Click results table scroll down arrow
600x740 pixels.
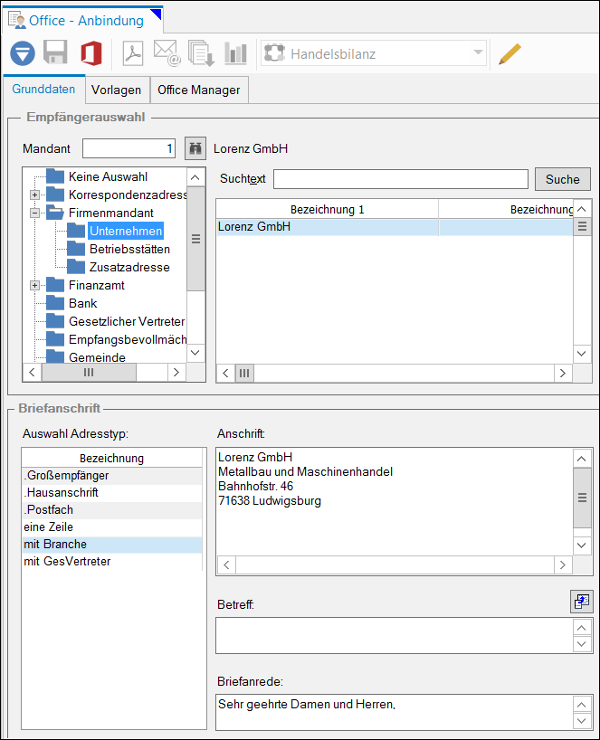pyautogui.click(x=582, y=353)
